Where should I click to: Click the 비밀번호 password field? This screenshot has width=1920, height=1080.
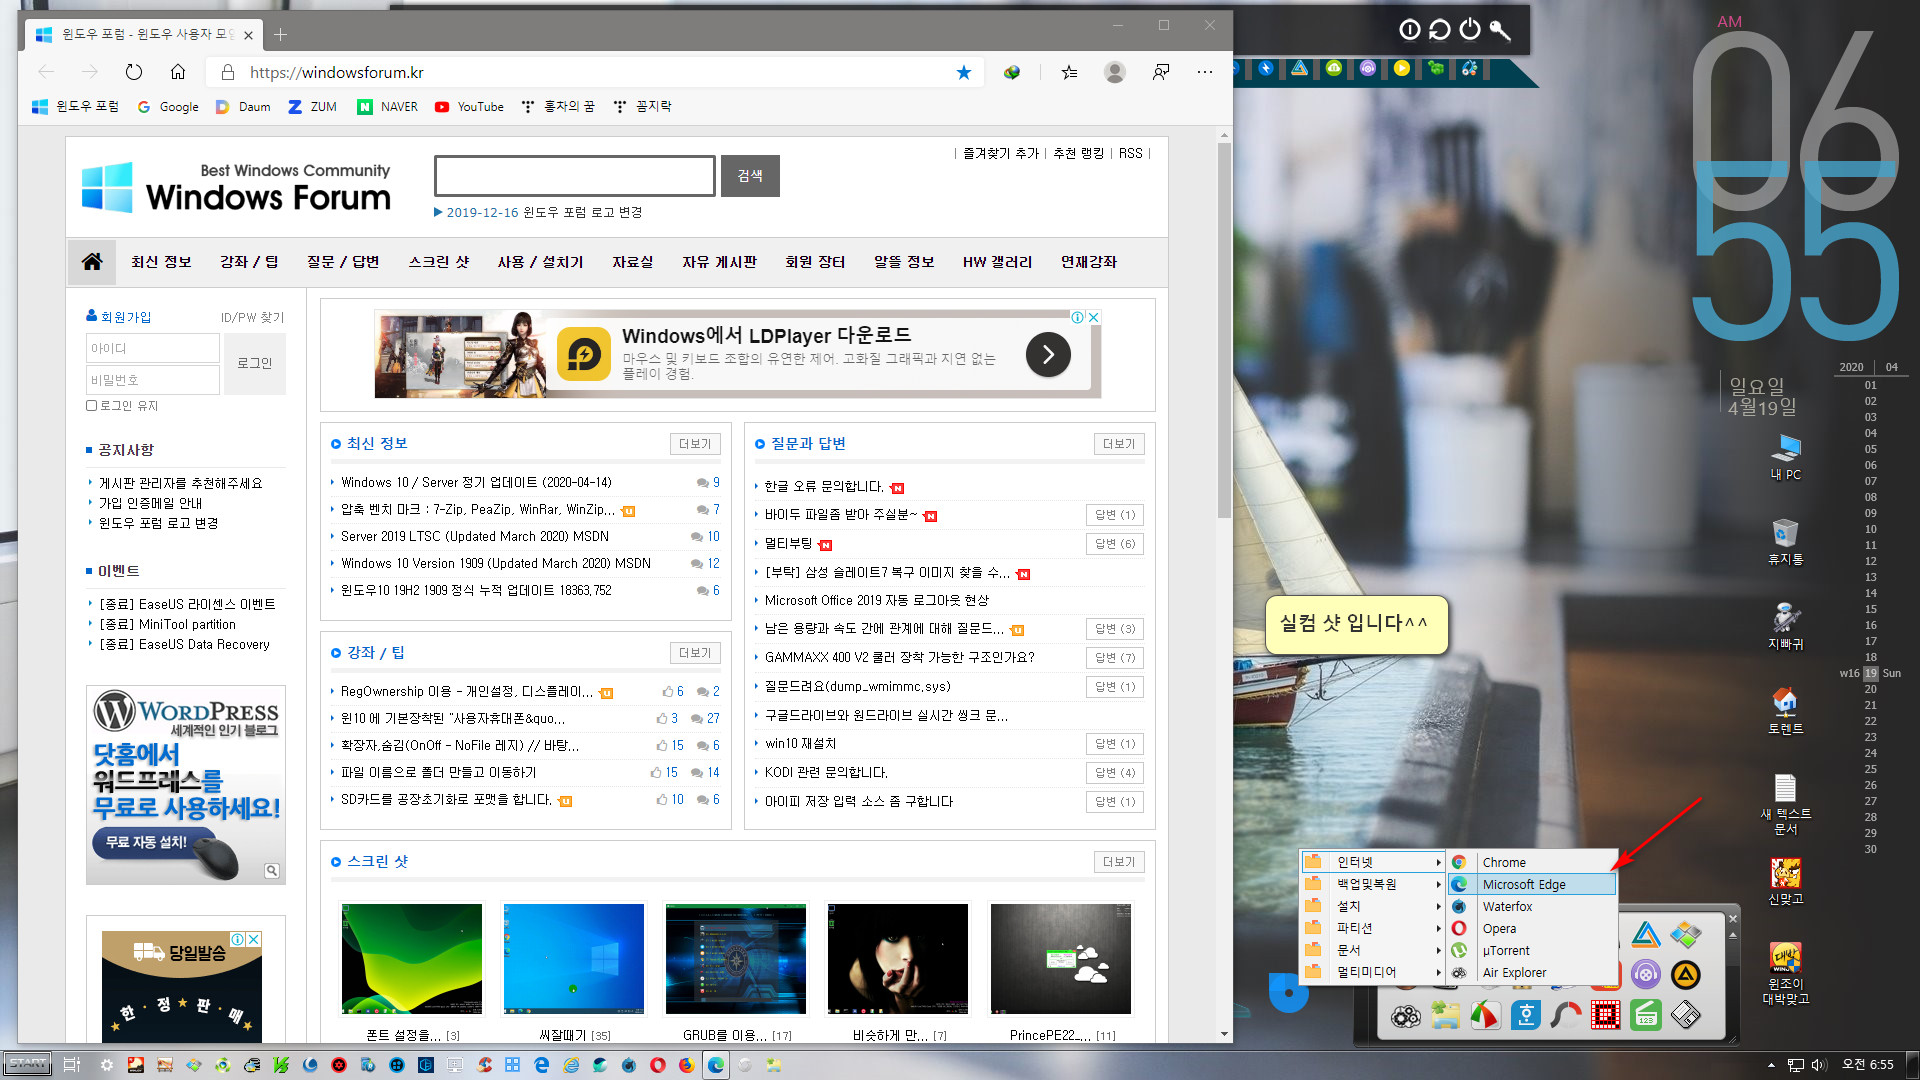(x=153, y=380)
